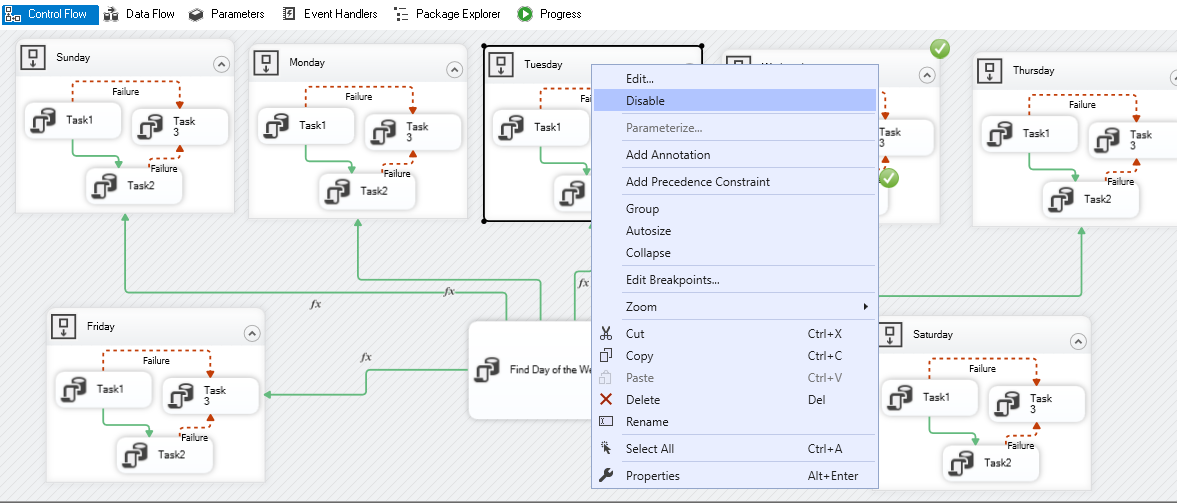Select Task 3 in the Thursday container
Screen dimensions: 1177x503
tap(1127, 140)
